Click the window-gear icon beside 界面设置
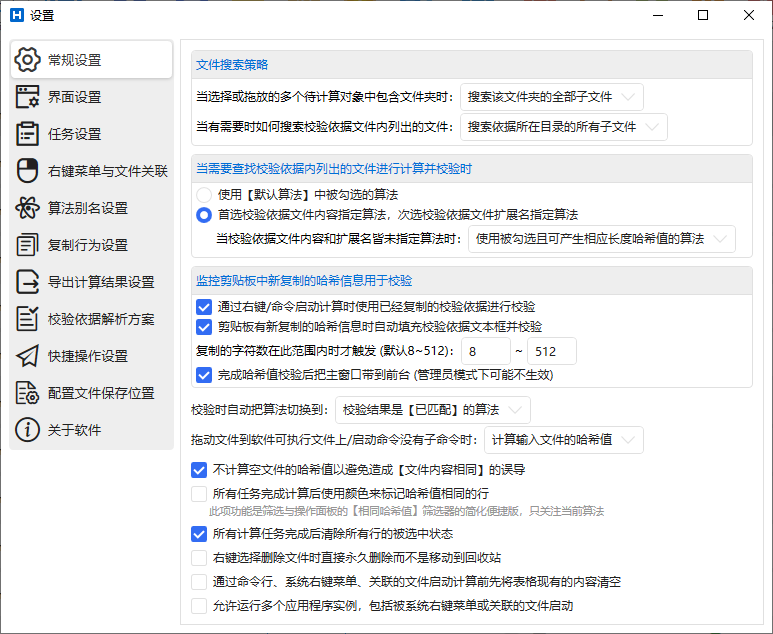This screenshot has height=634, width=773. click(x=27, y=97)
